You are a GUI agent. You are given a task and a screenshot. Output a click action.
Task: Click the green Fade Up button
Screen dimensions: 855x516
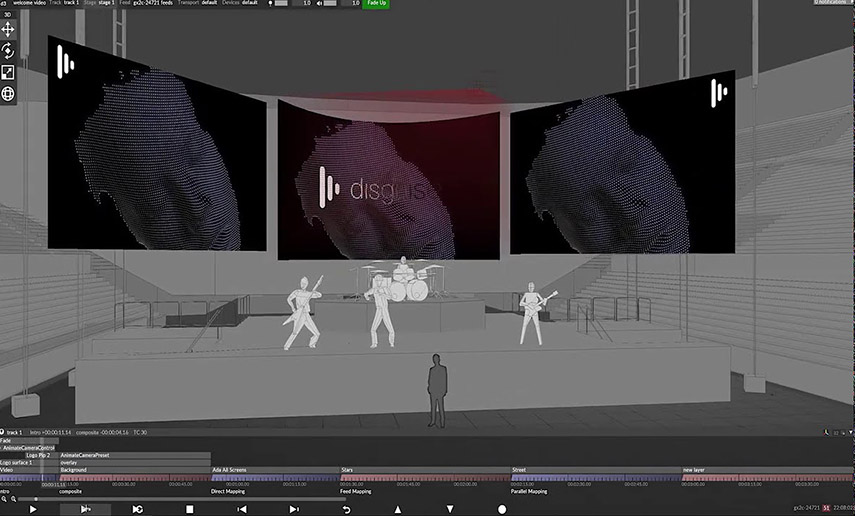(x=376, y=3)
